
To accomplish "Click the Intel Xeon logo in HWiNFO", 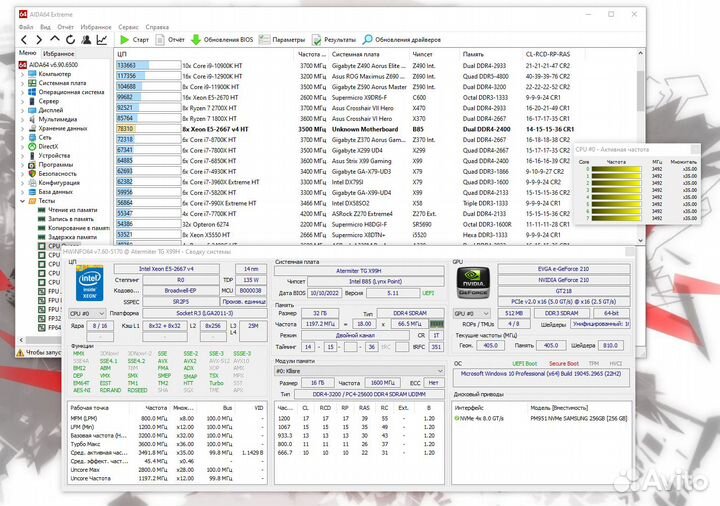I will [x=90, y=284].
